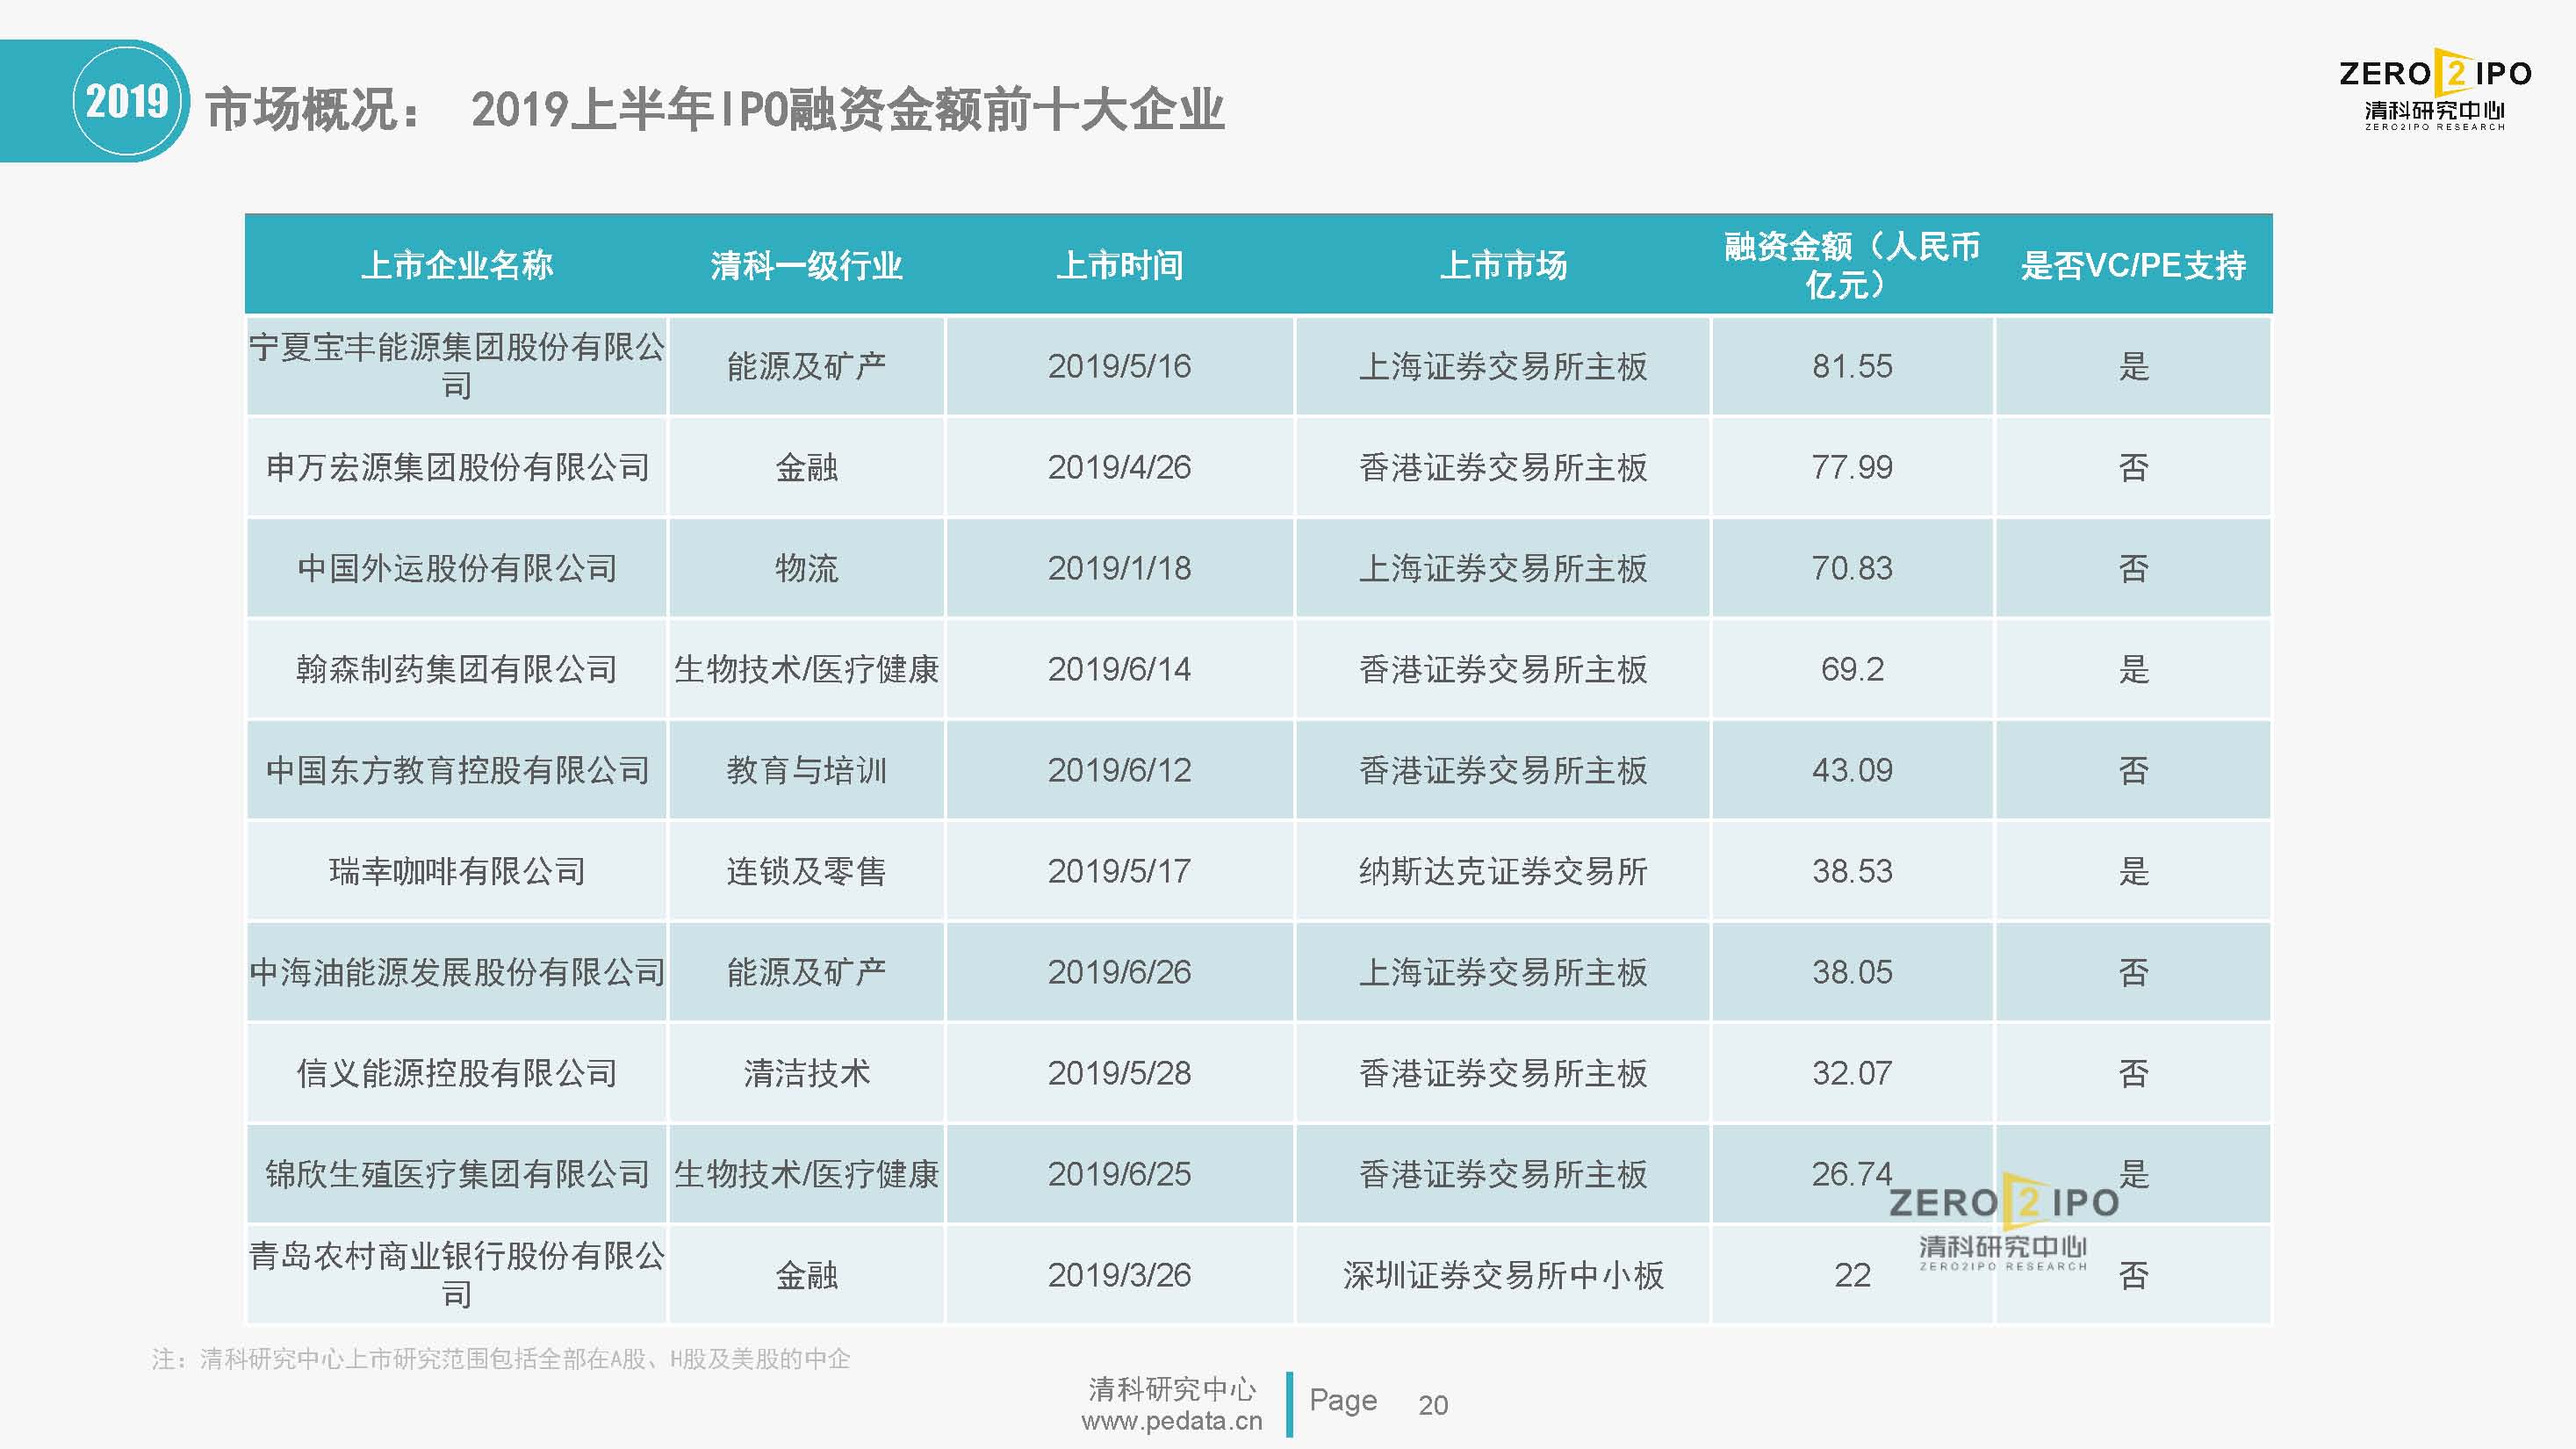Screen dimensions: 2576x1449
Task: Click the listing date 2019/4/26
Action: coord(1120,467)
